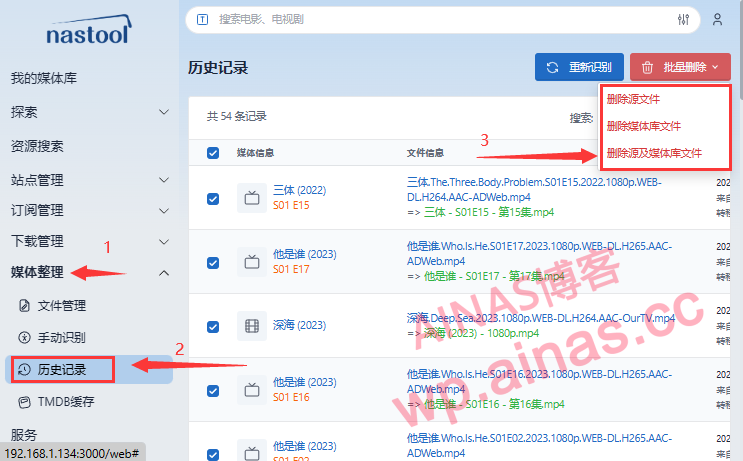The width and height of the screenshot is (743, 461).
Task: Toggle the select-all checkbox in table header
Action: point(213,153)
